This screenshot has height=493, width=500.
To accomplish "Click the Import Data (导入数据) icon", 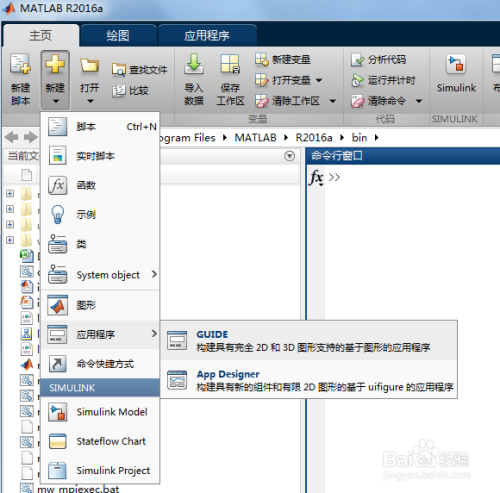I will tap(194, 63).
